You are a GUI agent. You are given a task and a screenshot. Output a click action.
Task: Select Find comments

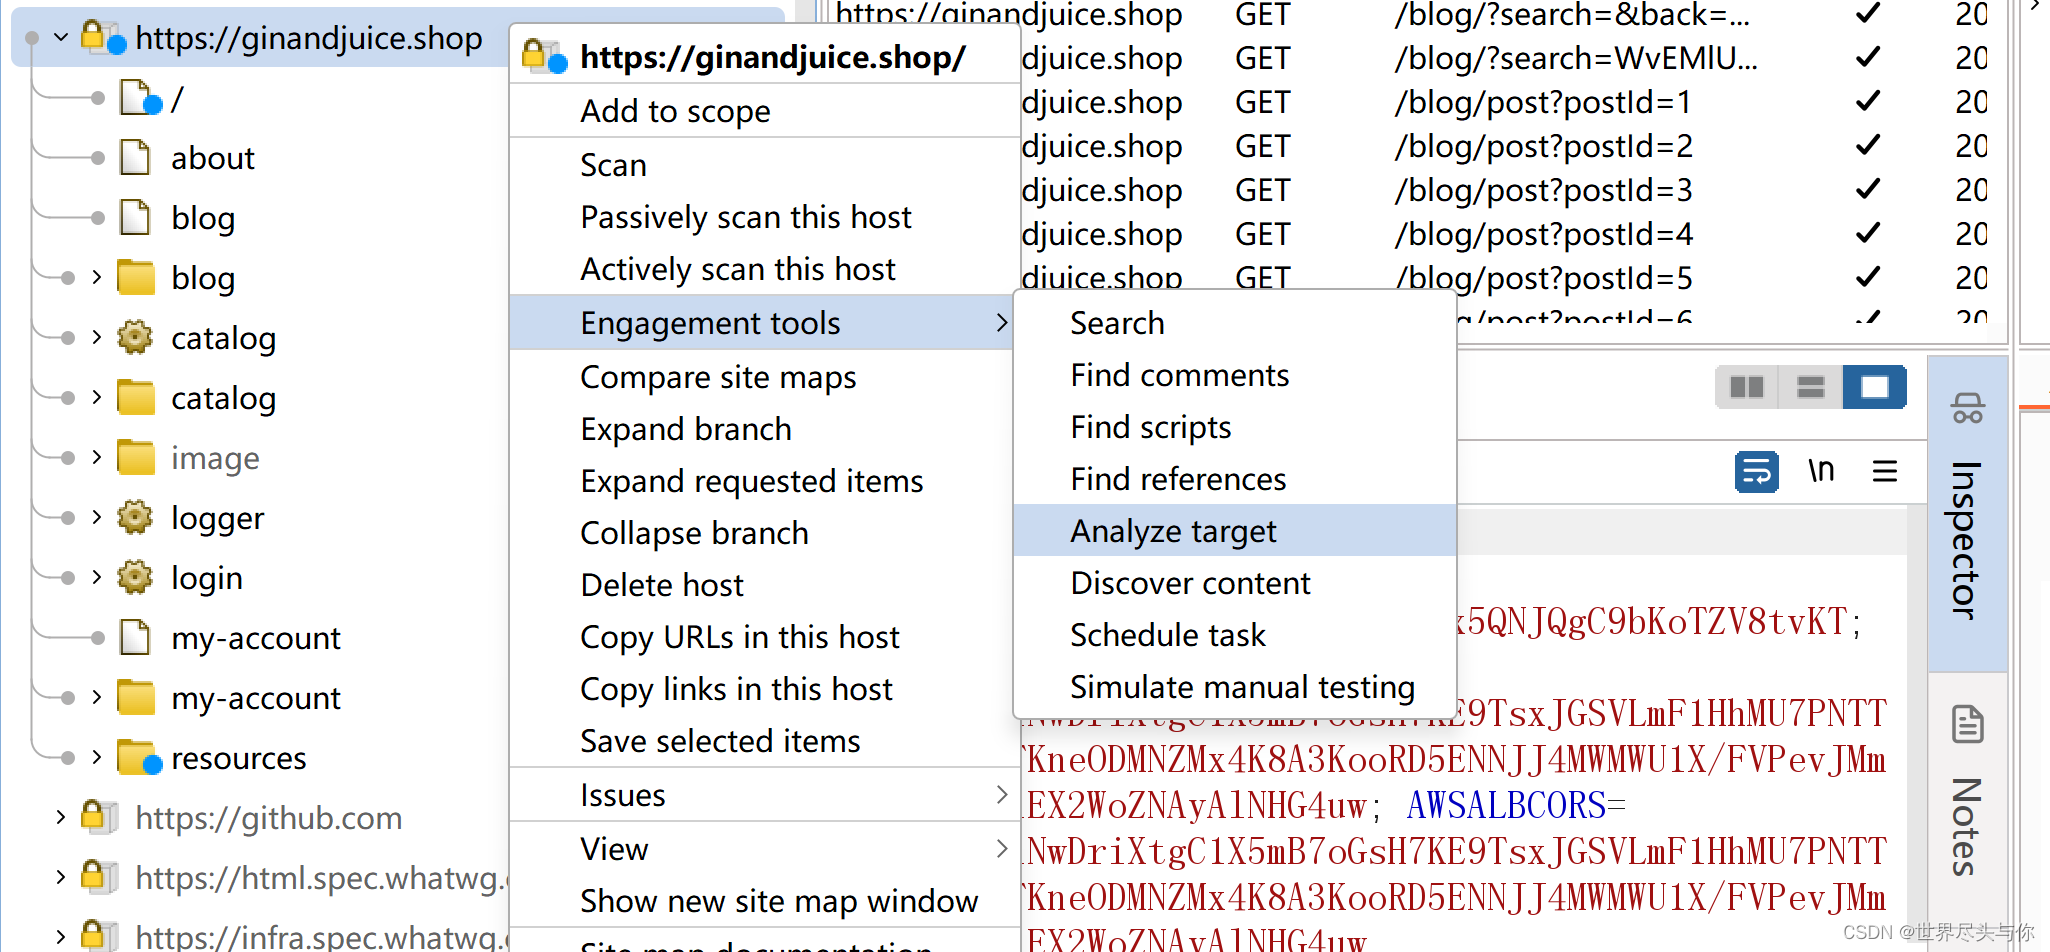point(1235,375)
